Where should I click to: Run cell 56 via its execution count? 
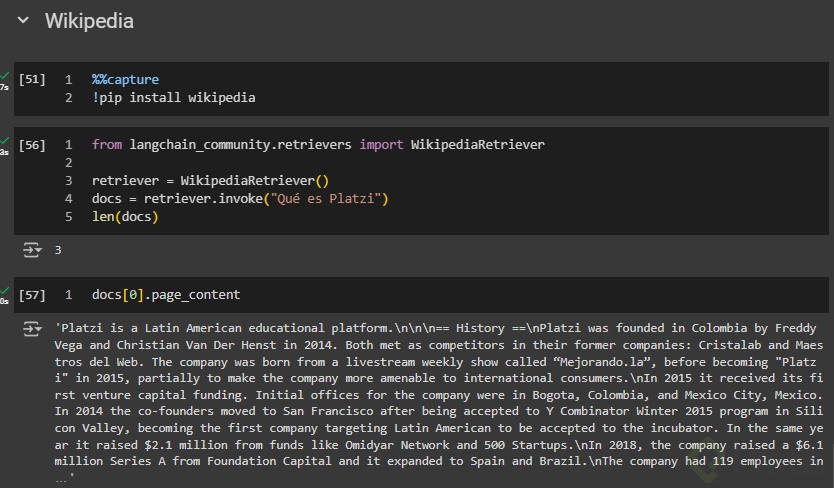[x=32, y=145]
